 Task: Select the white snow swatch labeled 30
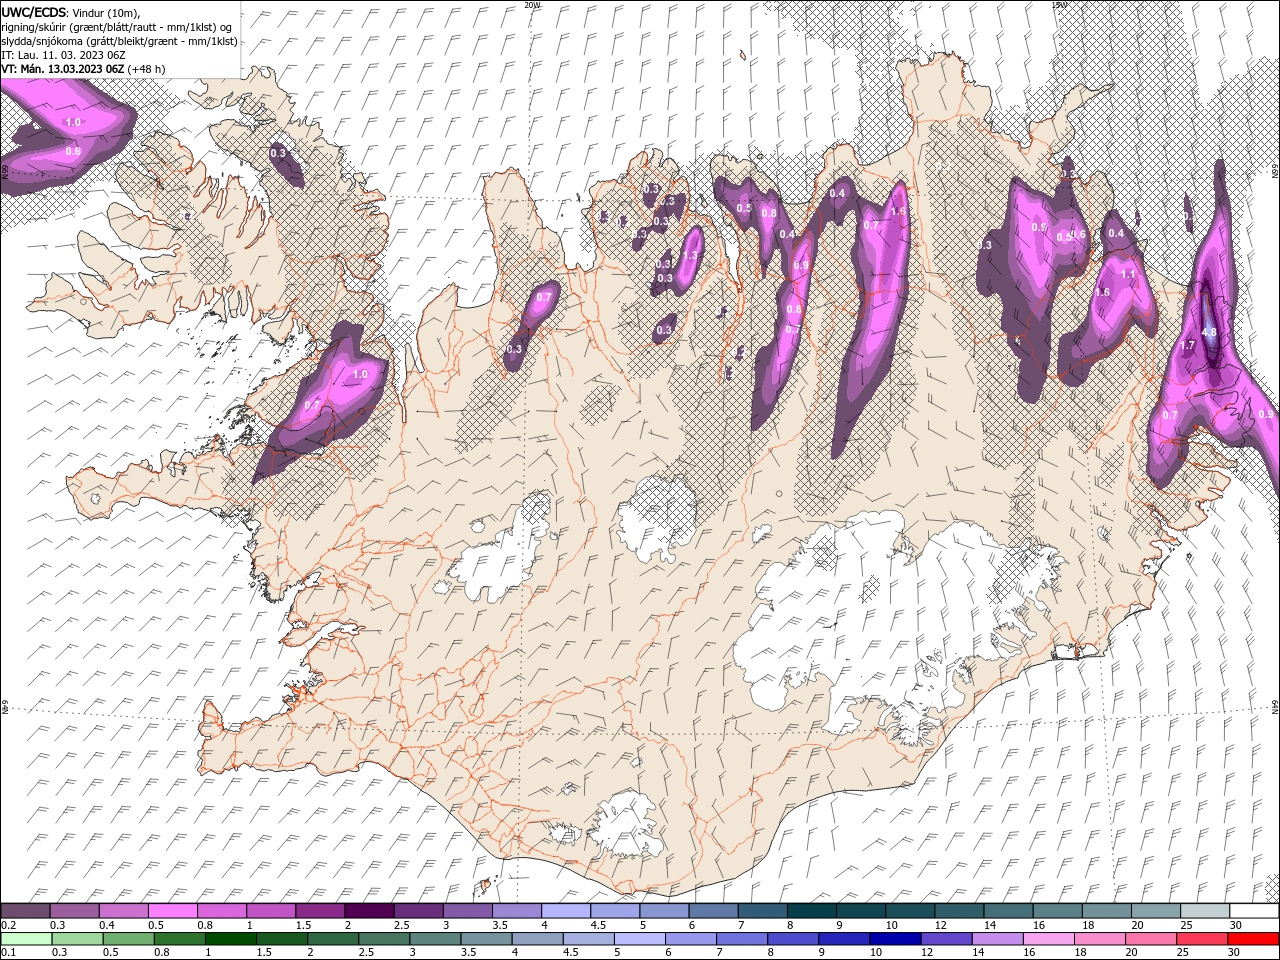coord(1254,911)
